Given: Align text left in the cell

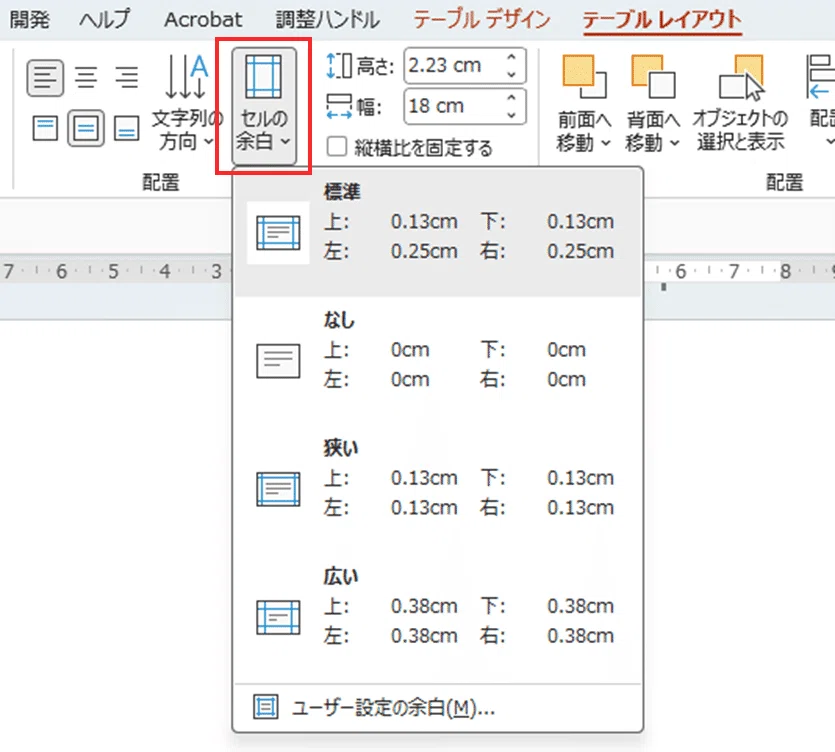Looking at the screenshot, I should tap(45, 78).
